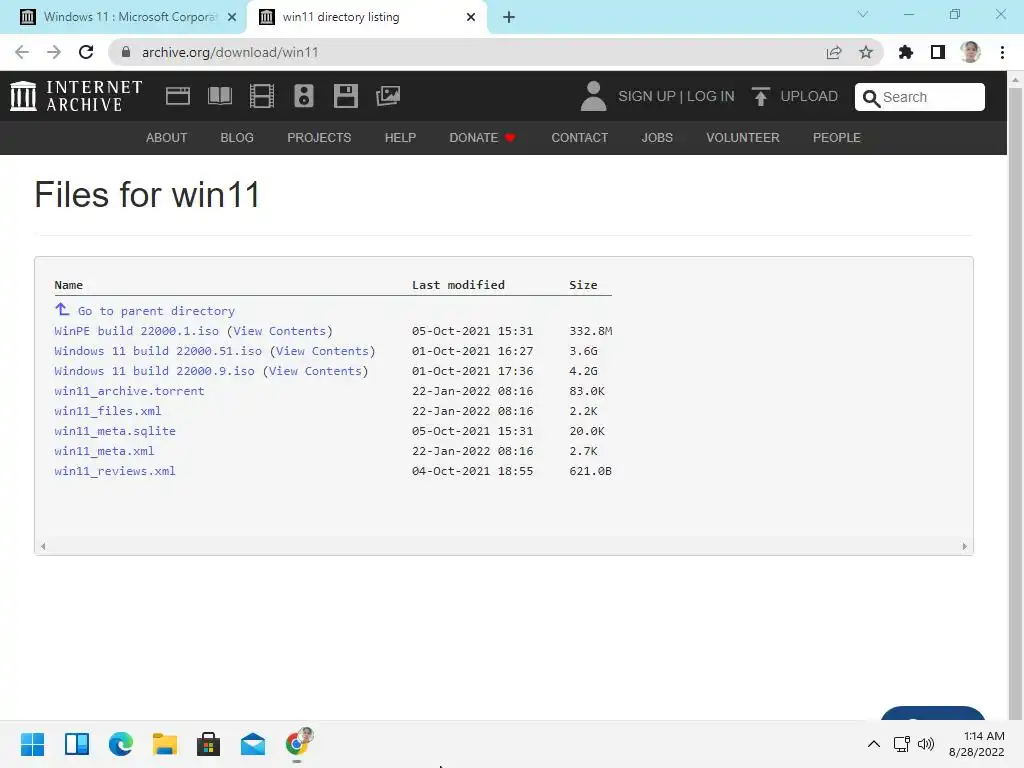Switch to Windows 11 Microsoft Corporation tab
The height and width of the screenshot is (768, 1024).
tap(129, 17)
